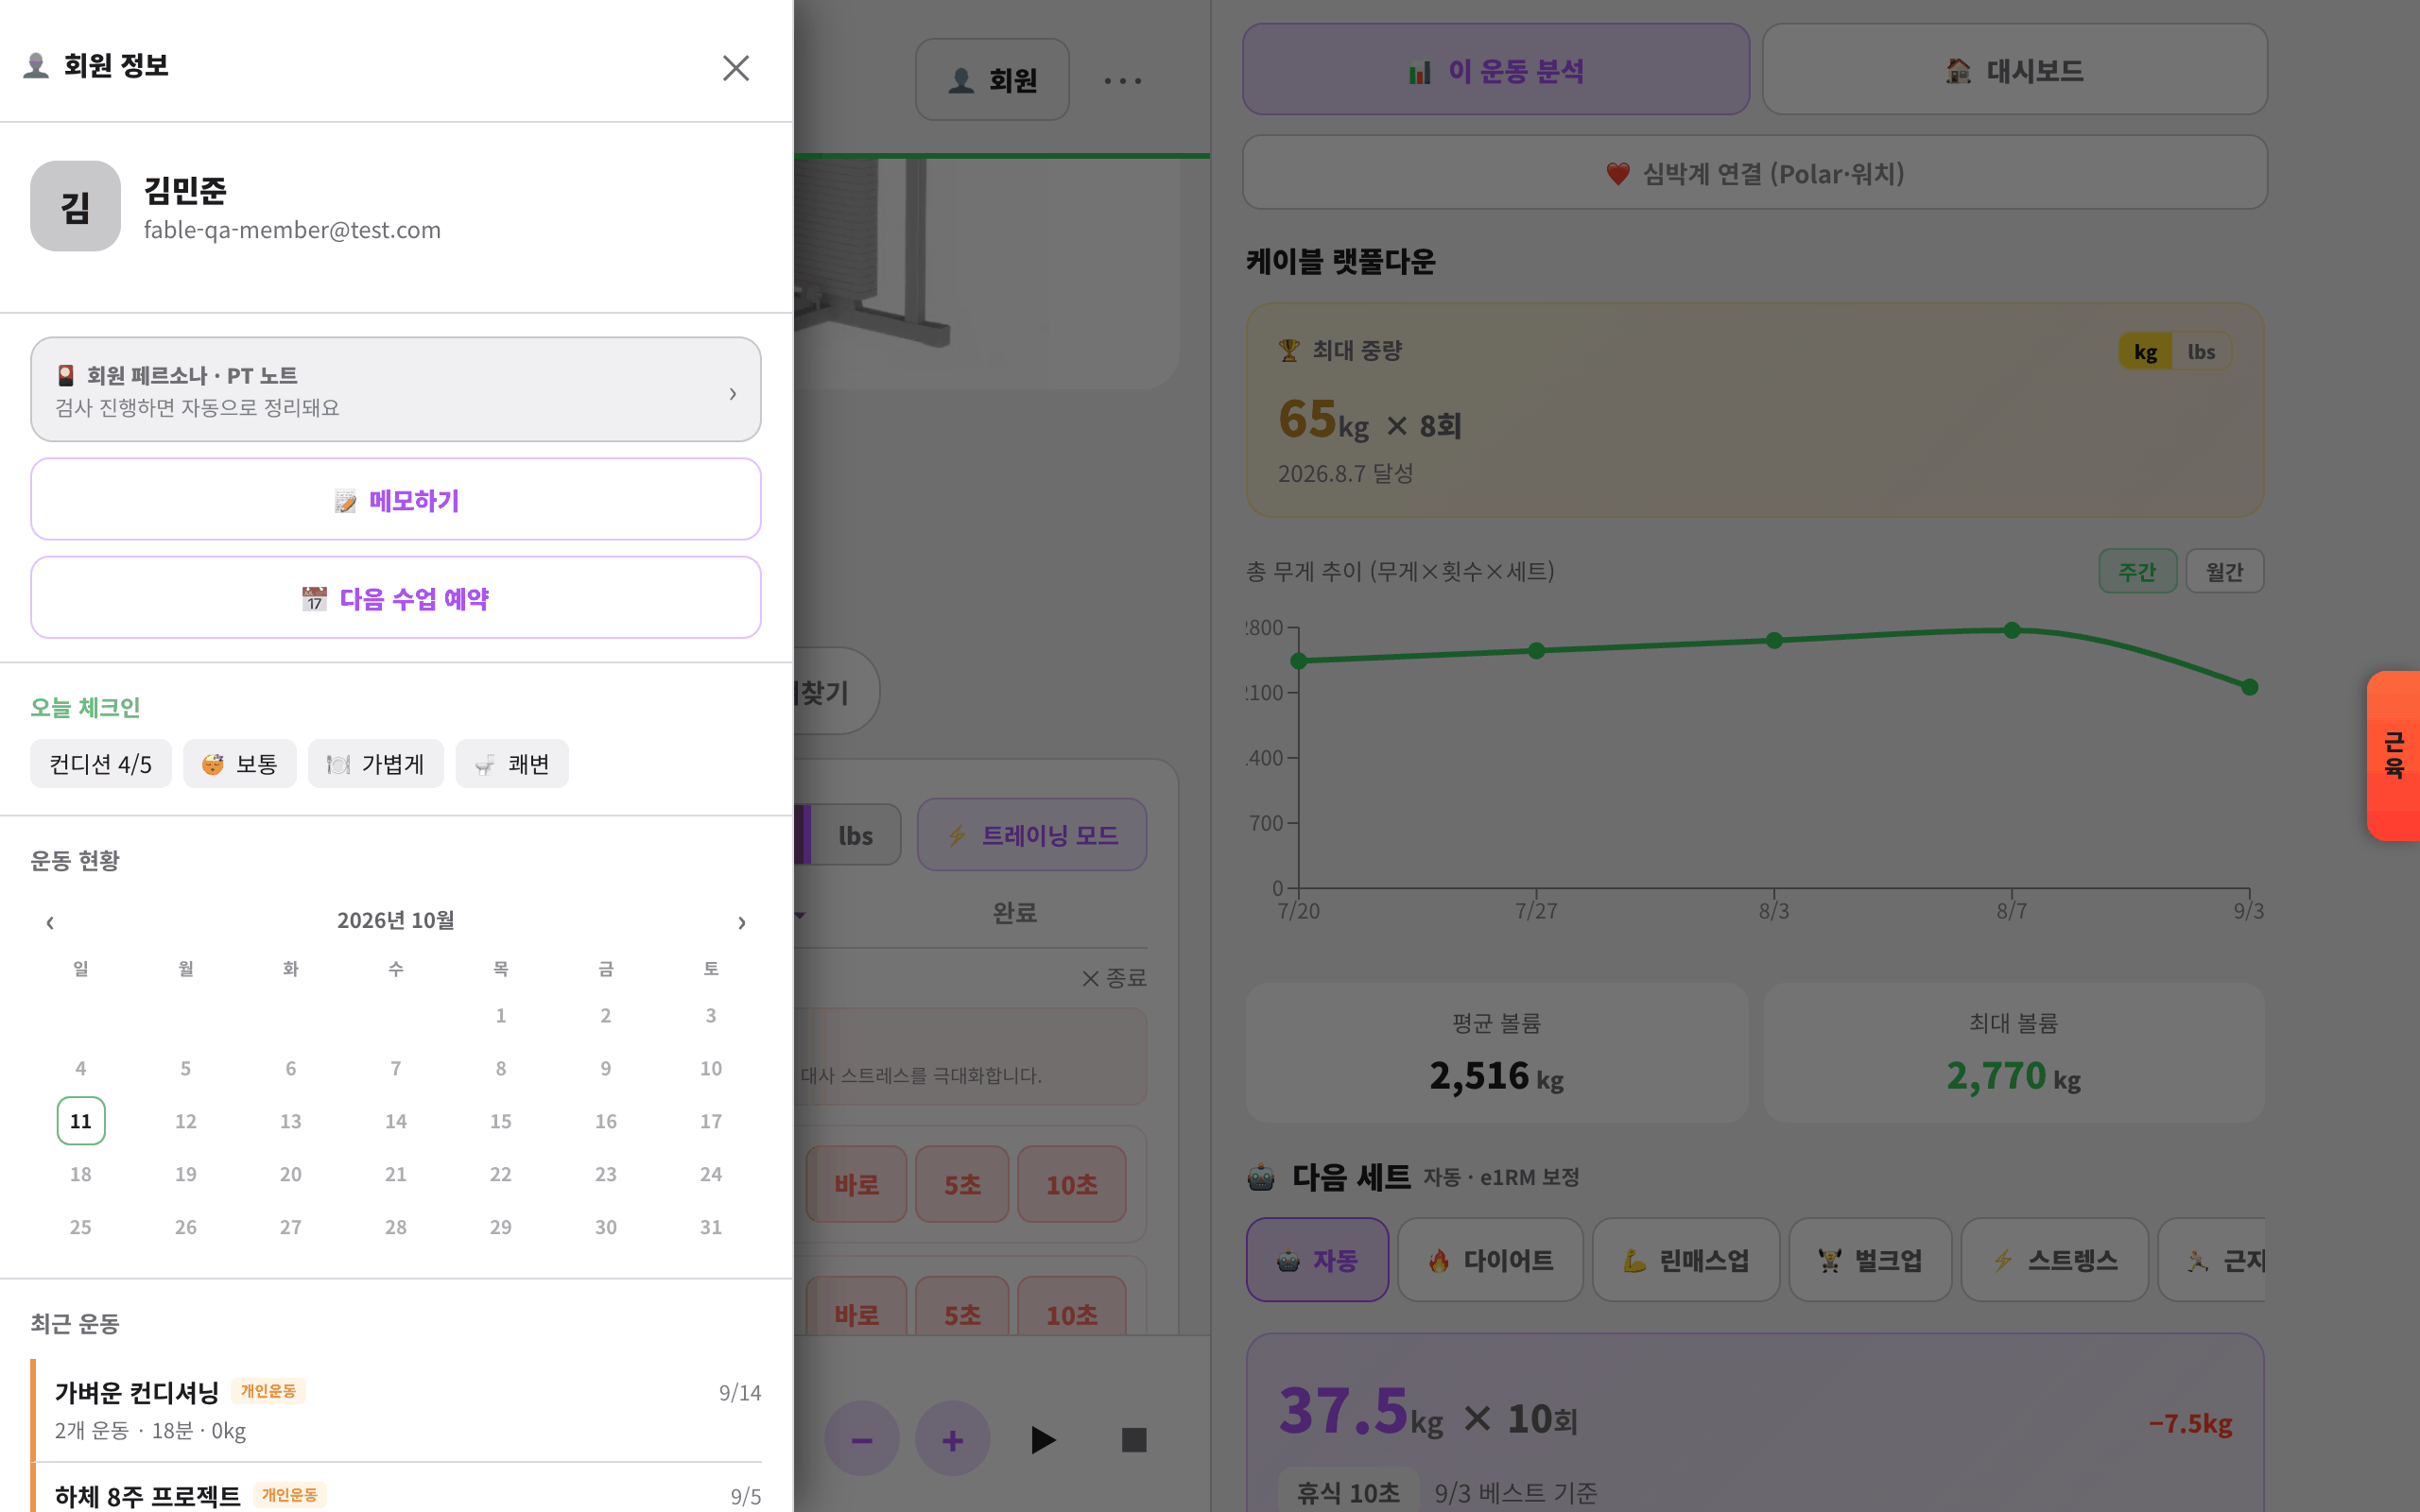This screenshot has width=2420, height=1512.
Task: Select 주간 chart view
Action: [x=2137, y=571]
